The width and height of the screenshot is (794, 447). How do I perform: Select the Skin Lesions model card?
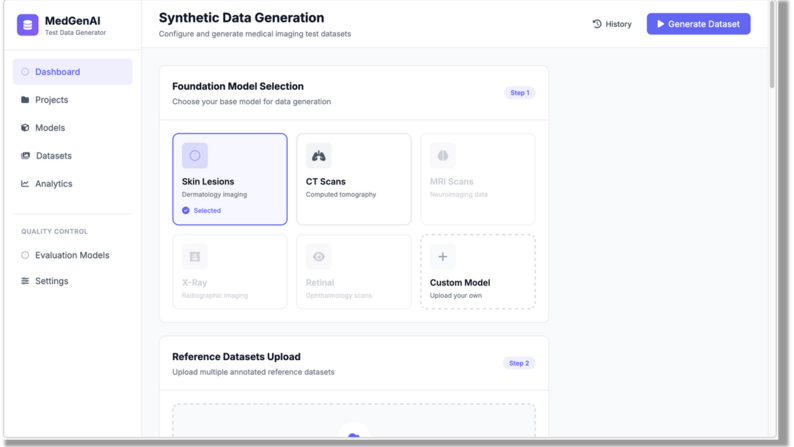(230, 180)
